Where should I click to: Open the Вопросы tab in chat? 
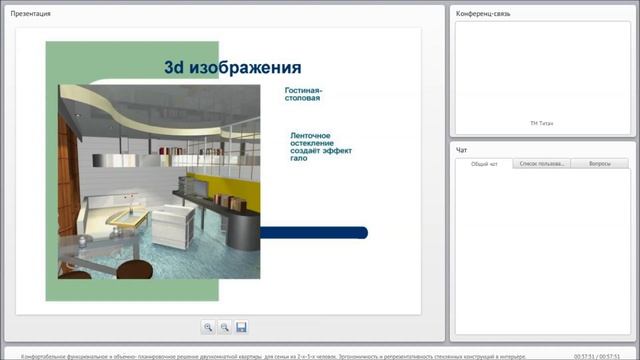[600, 163]
